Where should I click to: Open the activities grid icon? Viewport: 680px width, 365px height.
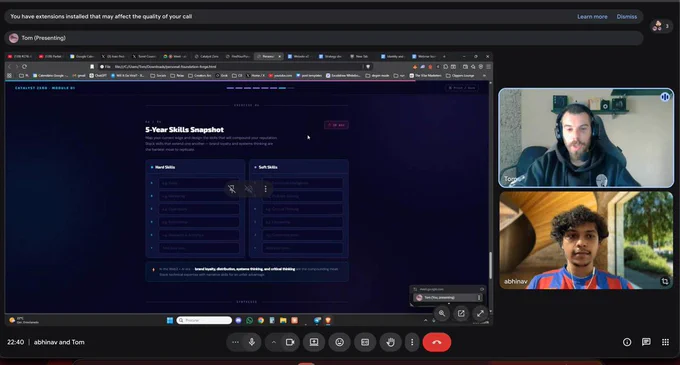pyautogui.click(x=665, y=342)
